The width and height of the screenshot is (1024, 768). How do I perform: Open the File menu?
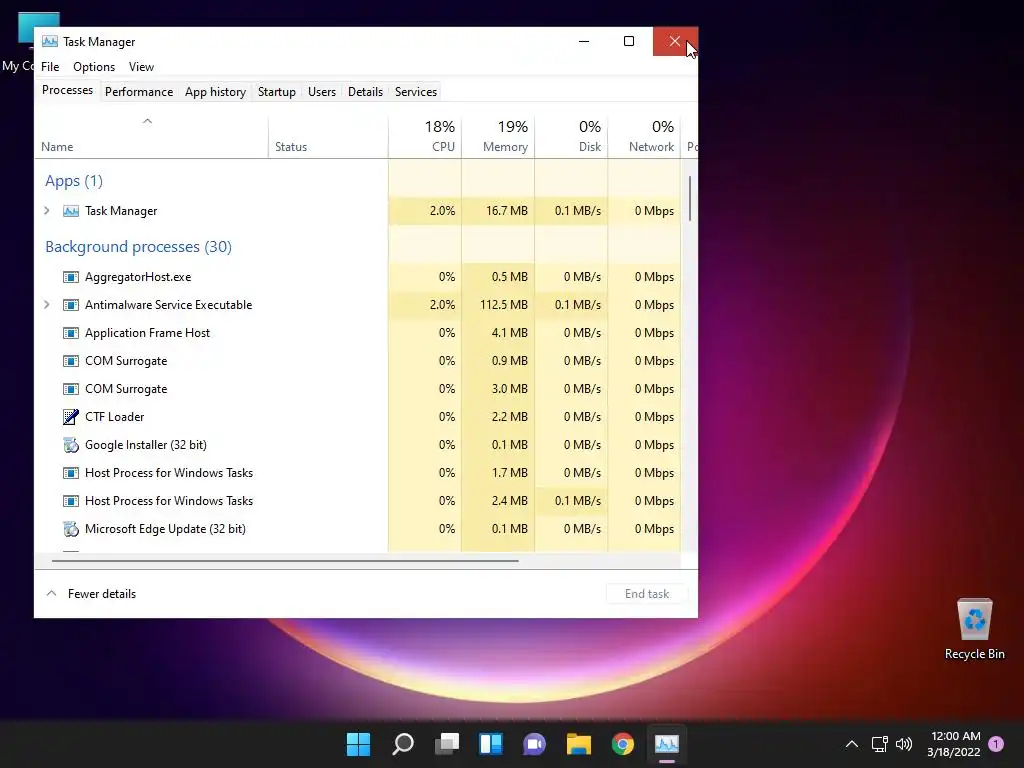pyautogui.click(x=50, y=67)
